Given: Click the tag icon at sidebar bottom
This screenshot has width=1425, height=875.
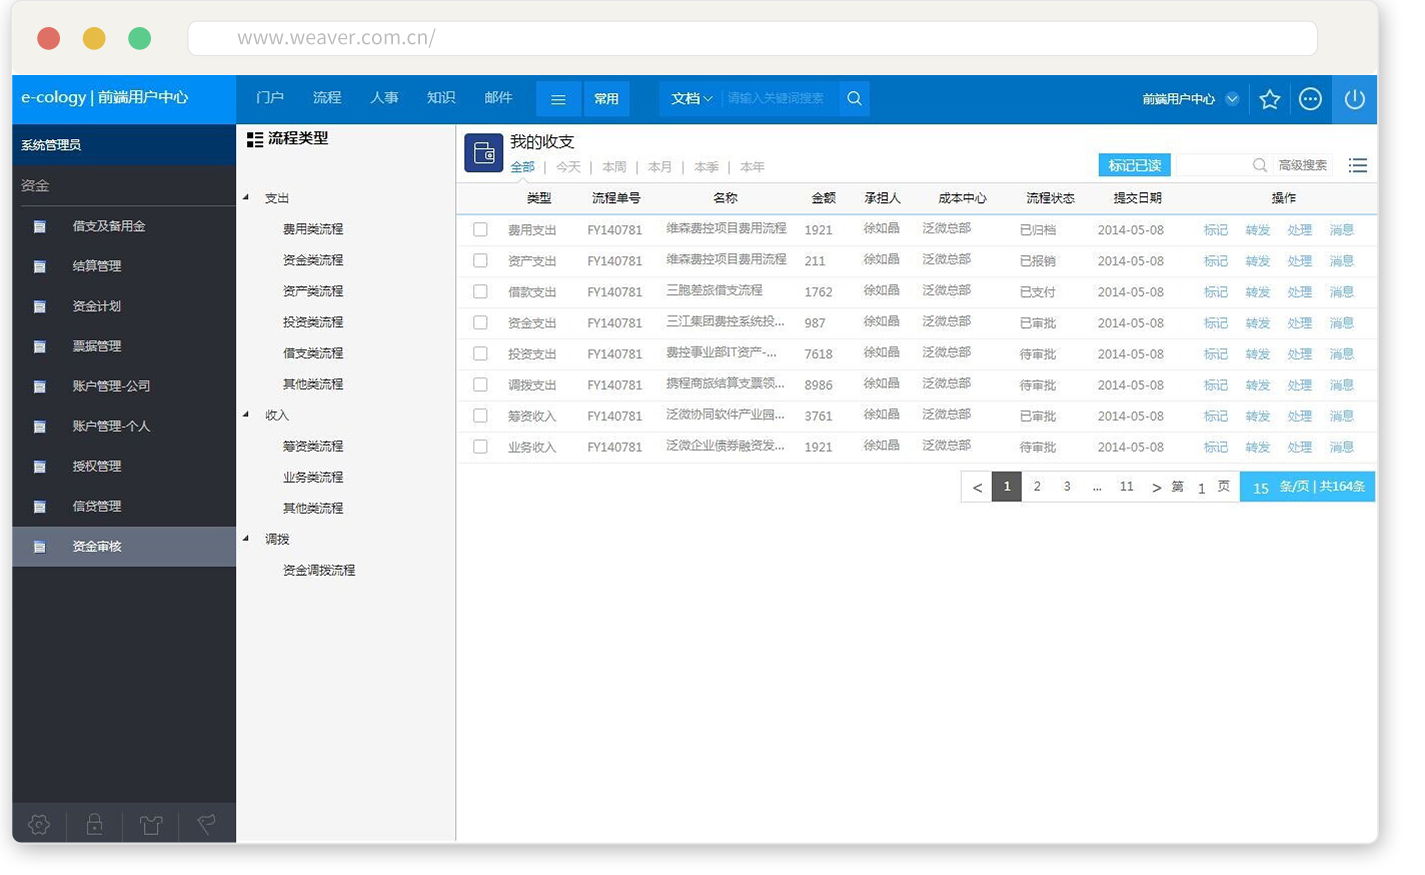Looking at the screenshot, I should coord(206,824).
